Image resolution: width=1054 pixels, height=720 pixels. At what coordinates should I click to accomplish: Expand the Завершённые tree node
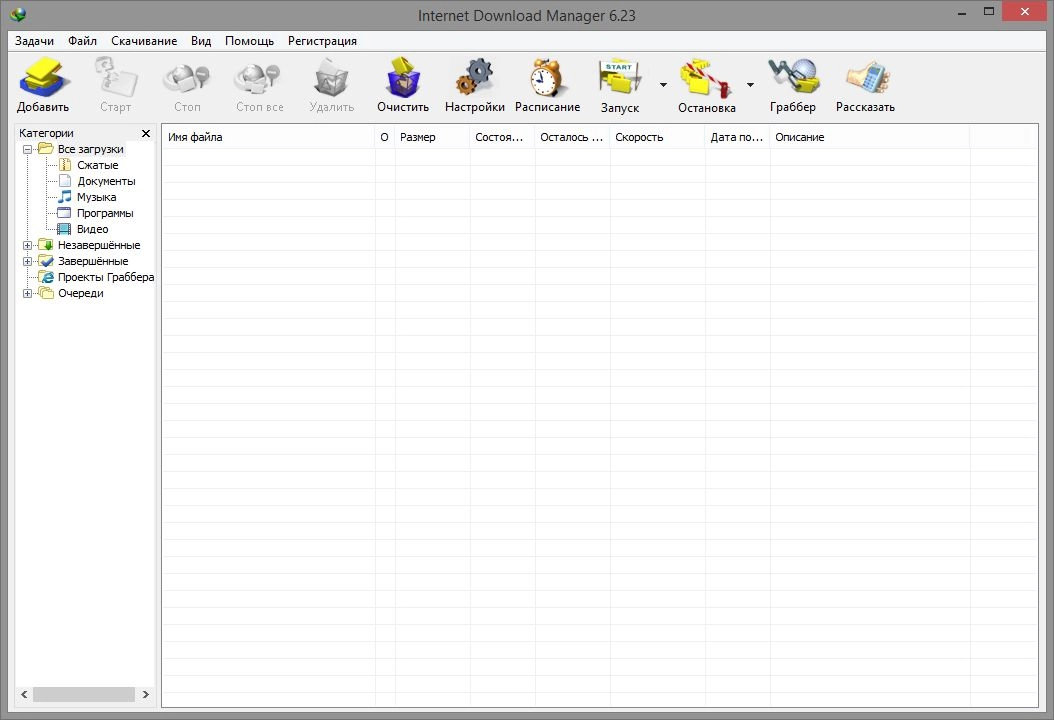[28, 262]
